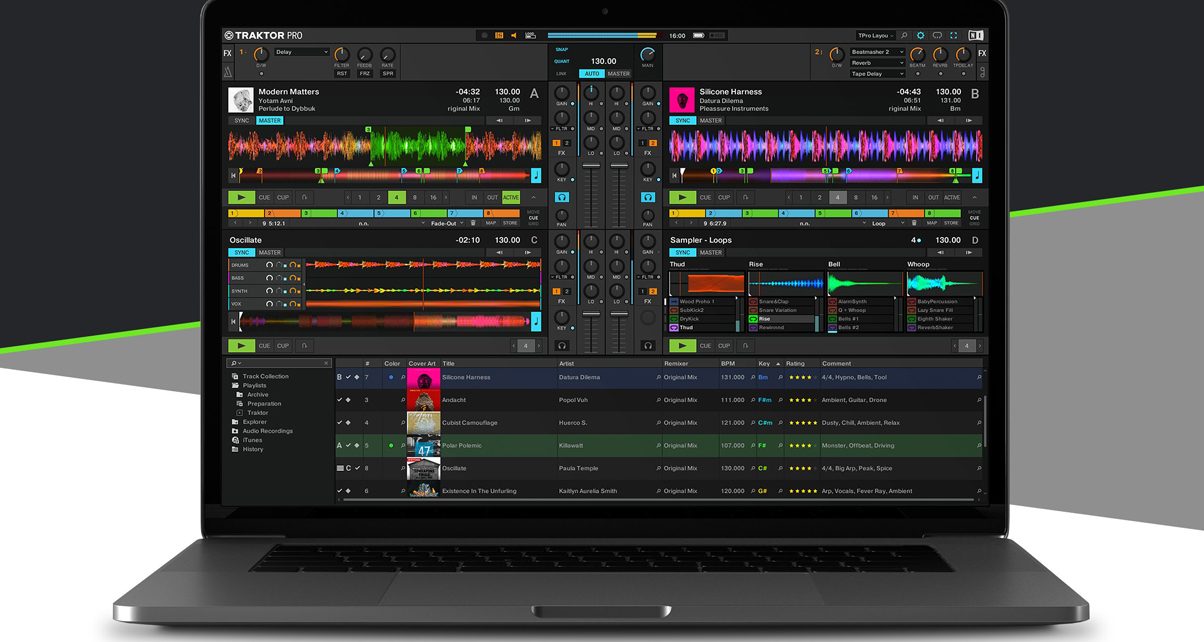Select History in the browser tree

253,449
